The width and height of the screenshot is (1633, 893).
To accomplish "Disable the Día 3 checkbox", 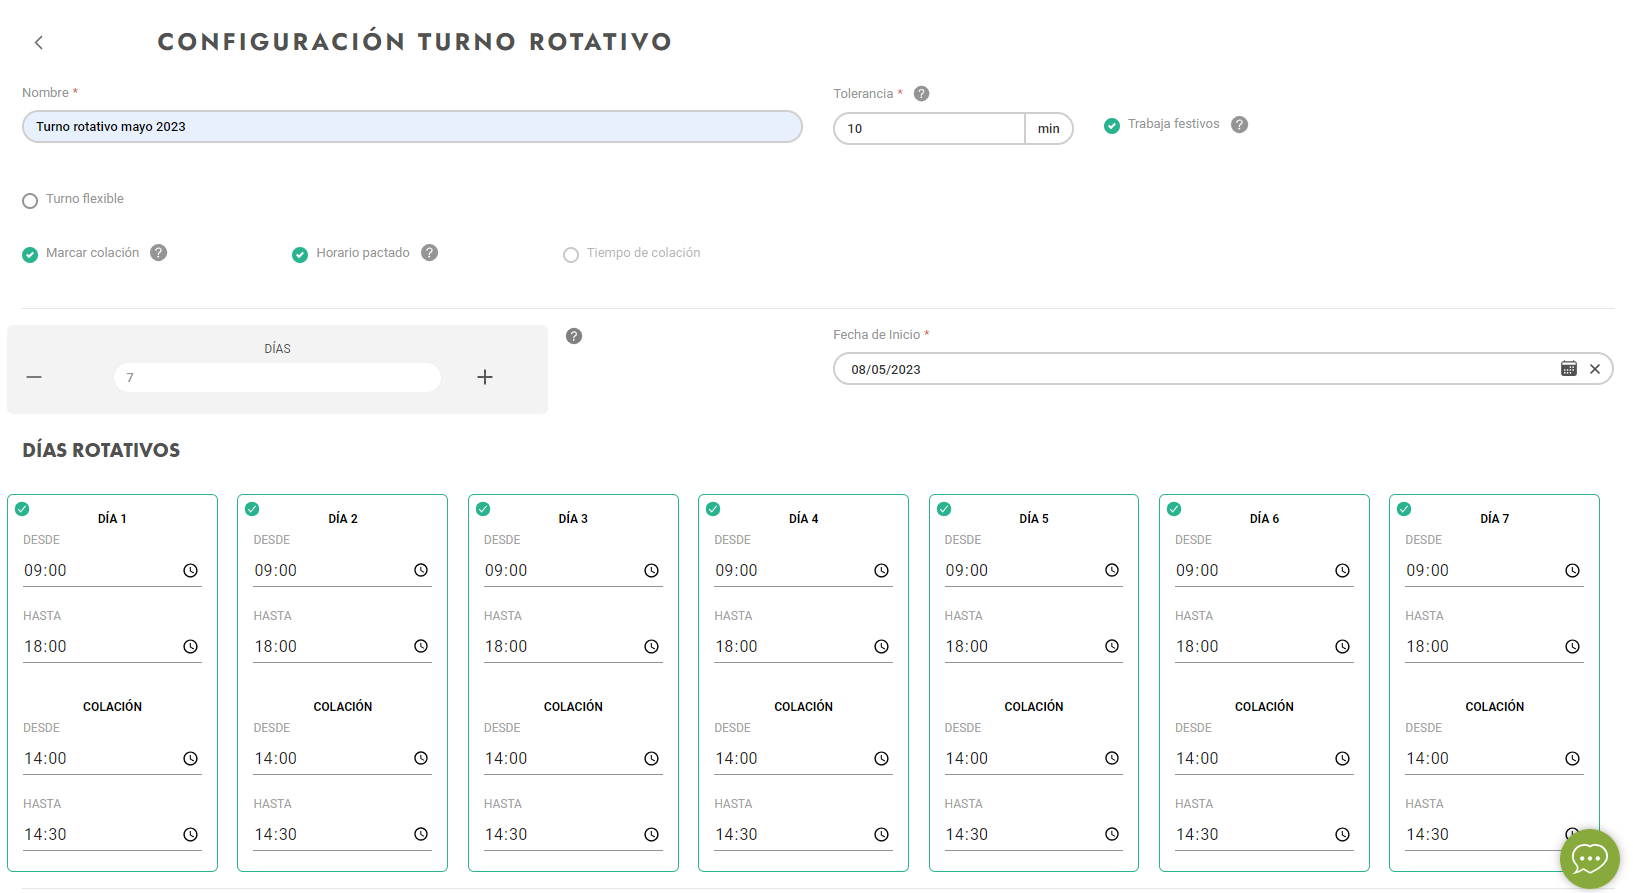I will click(x=483, y=509).
